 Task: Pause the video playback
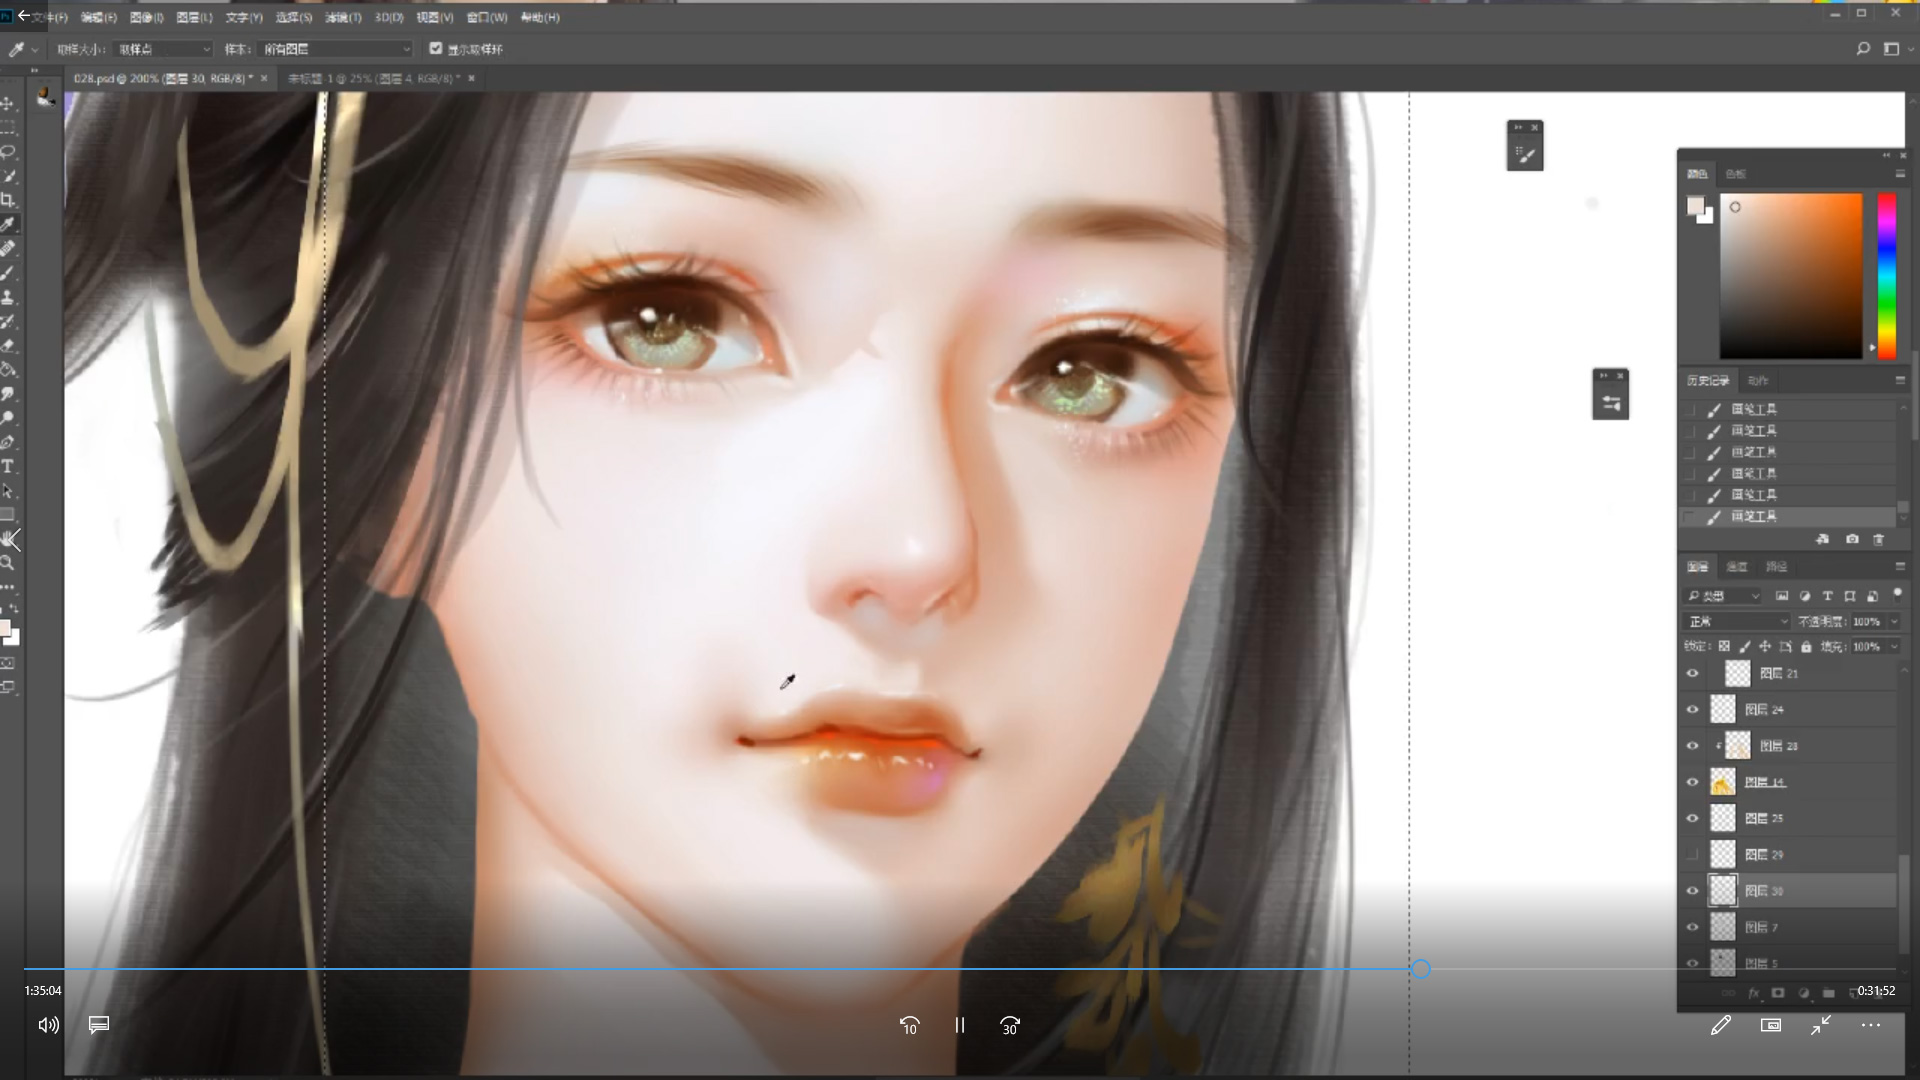click(960, 1025)
